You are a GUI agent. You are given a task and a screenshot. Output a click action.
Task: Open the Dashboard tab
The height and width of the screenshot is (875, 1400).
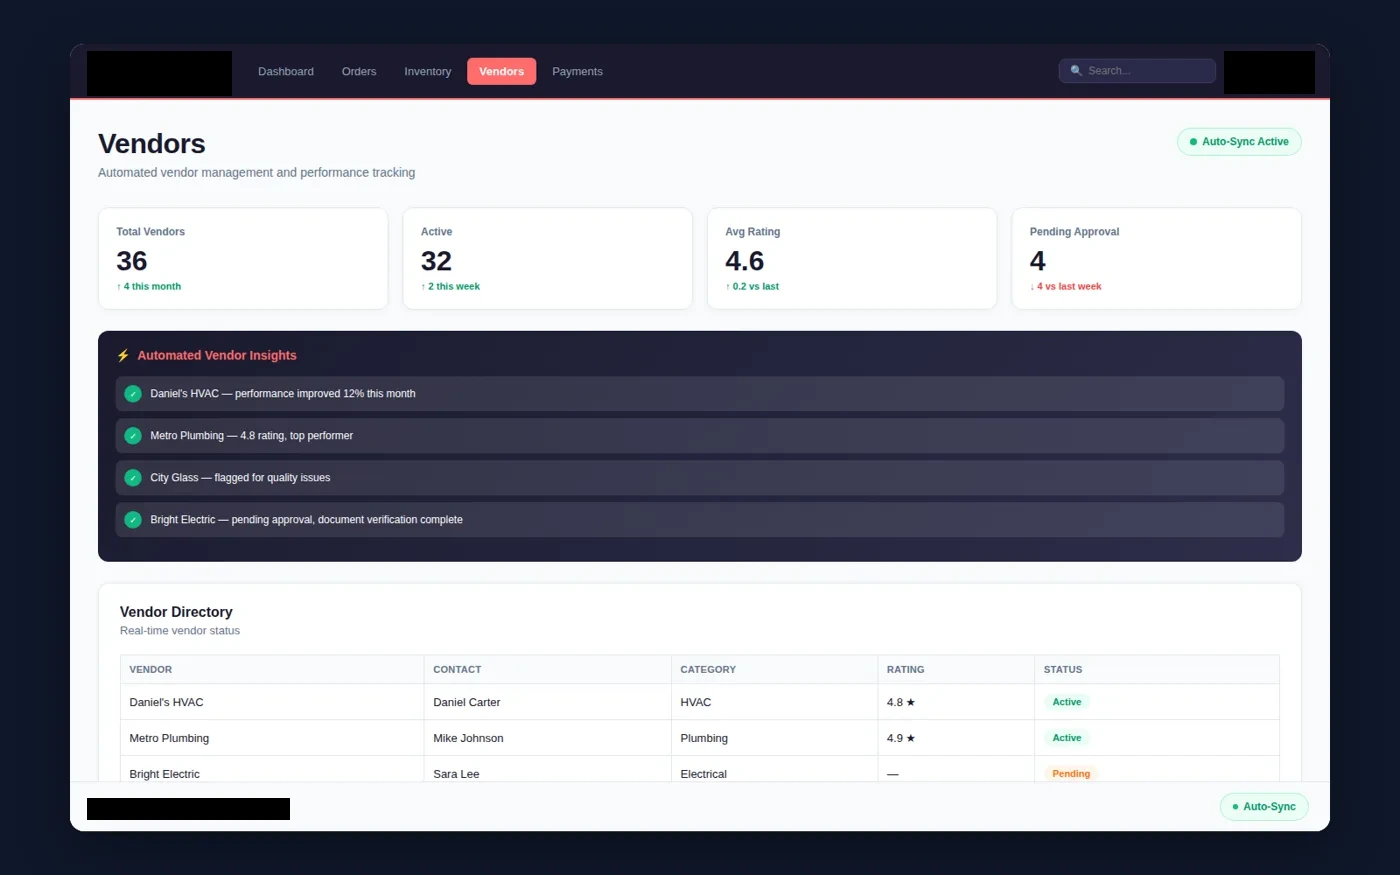(286, 71)
